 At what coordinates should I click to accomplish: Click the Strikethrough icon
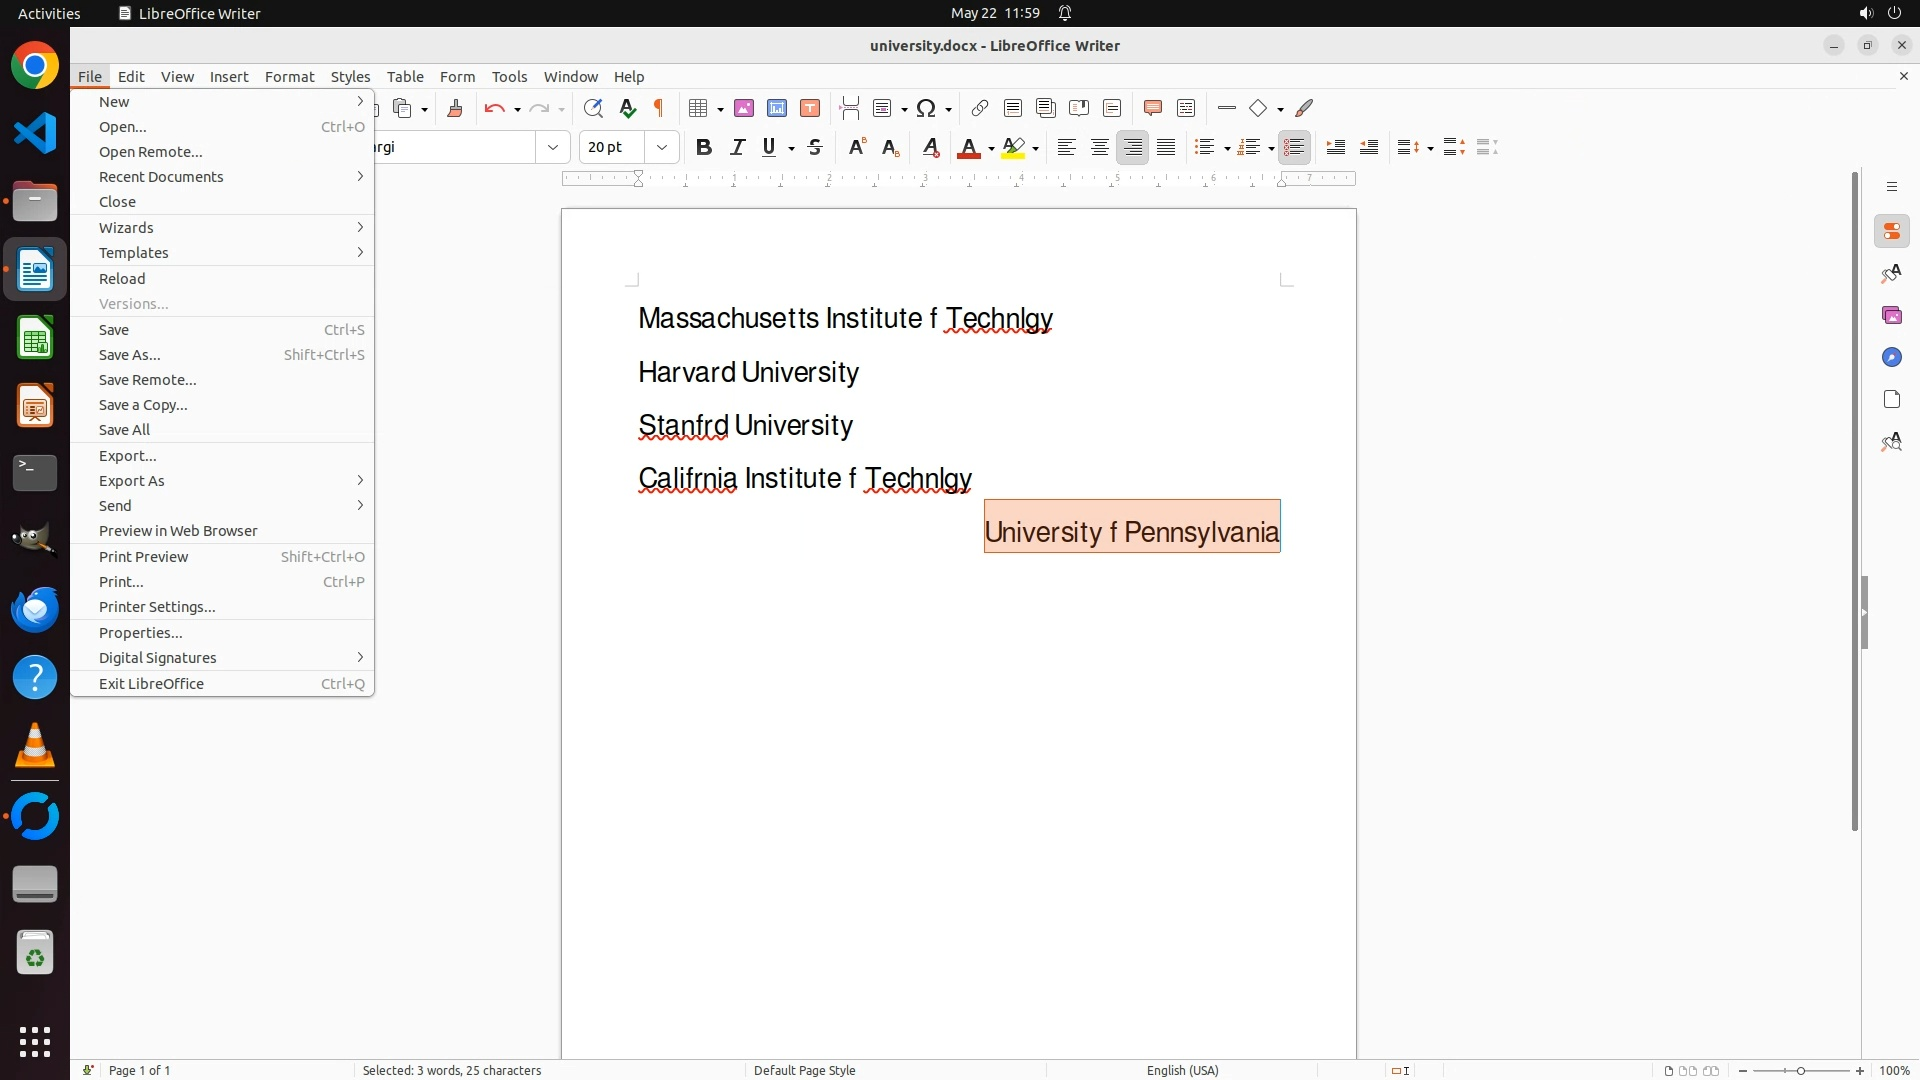point(815,147)
